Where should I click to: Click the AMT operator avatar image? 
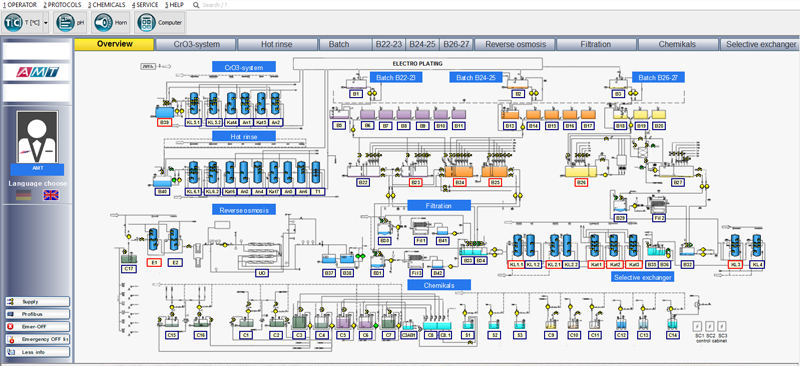point(37,136)
